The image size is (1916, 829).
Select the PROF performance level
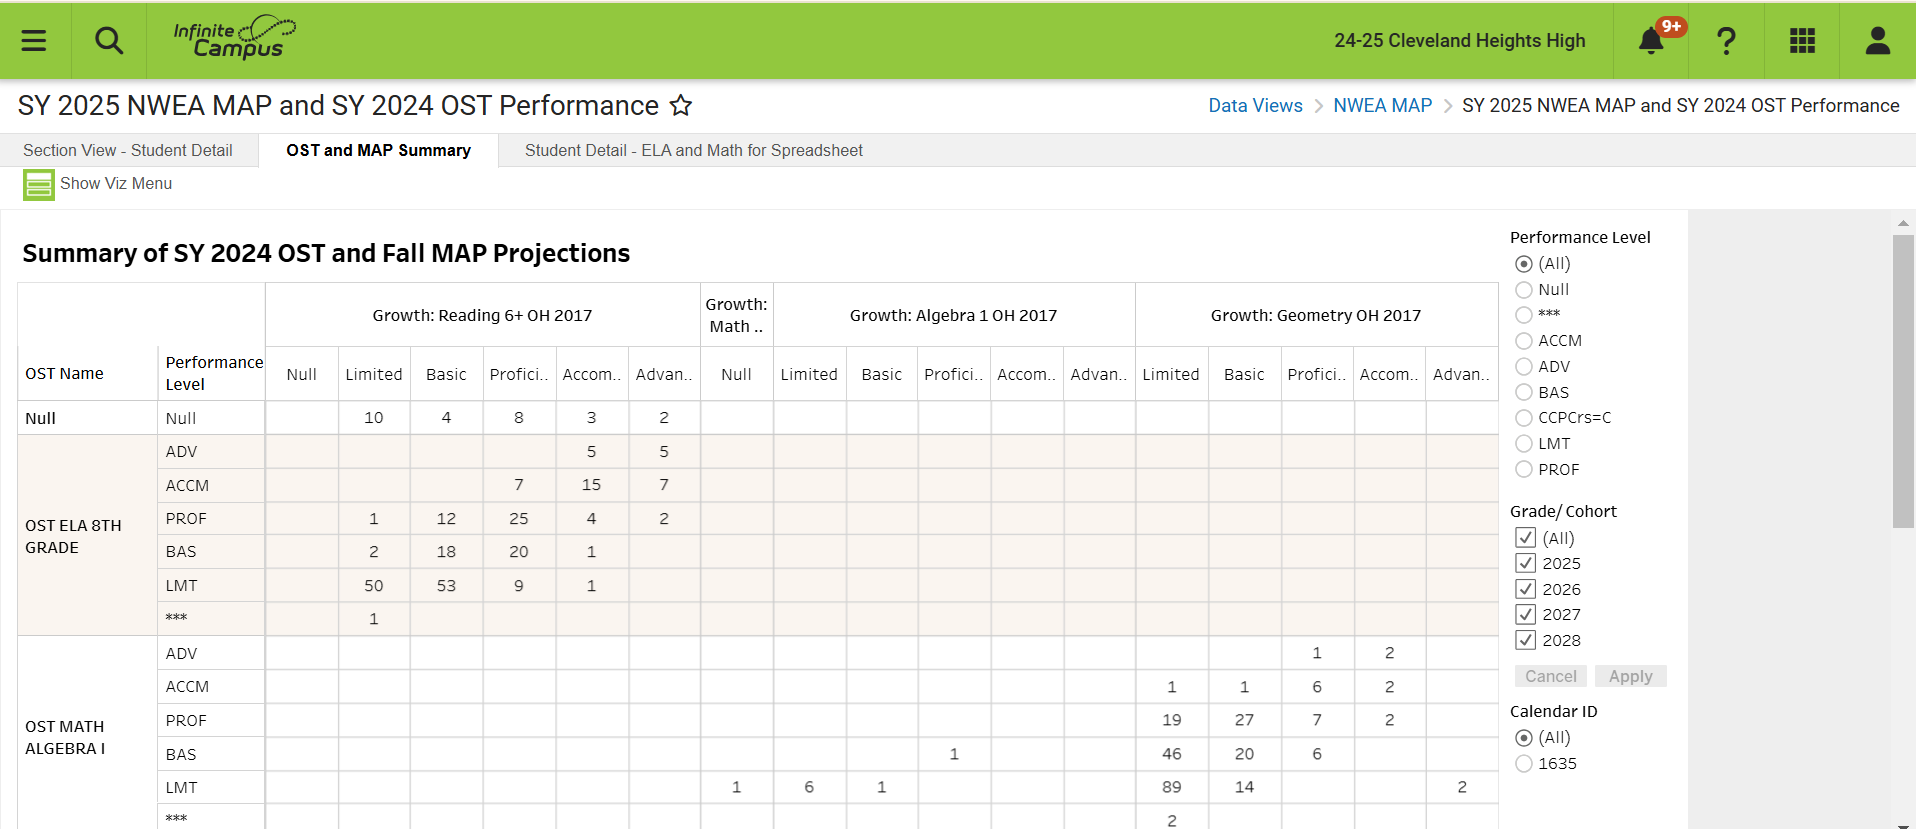pos(1524,469)
